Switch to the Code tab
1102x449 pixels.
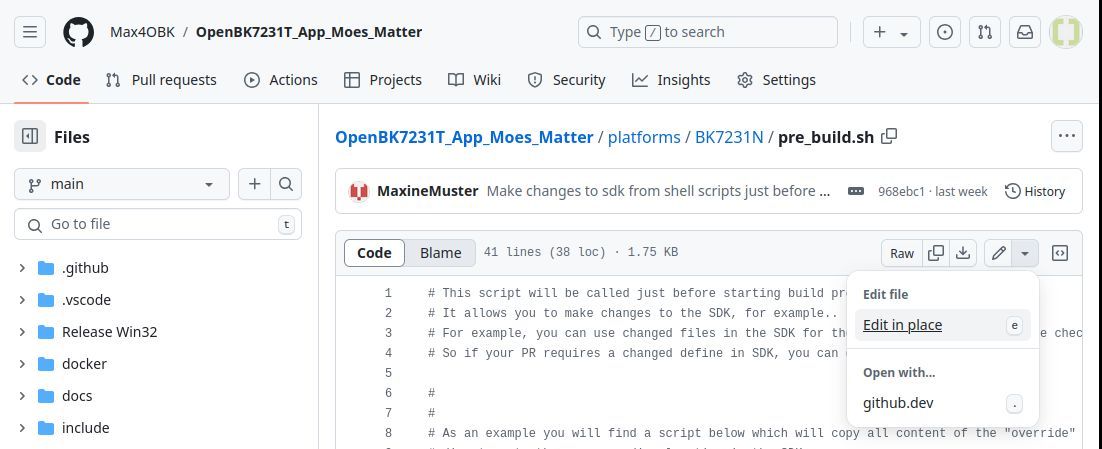51,80
